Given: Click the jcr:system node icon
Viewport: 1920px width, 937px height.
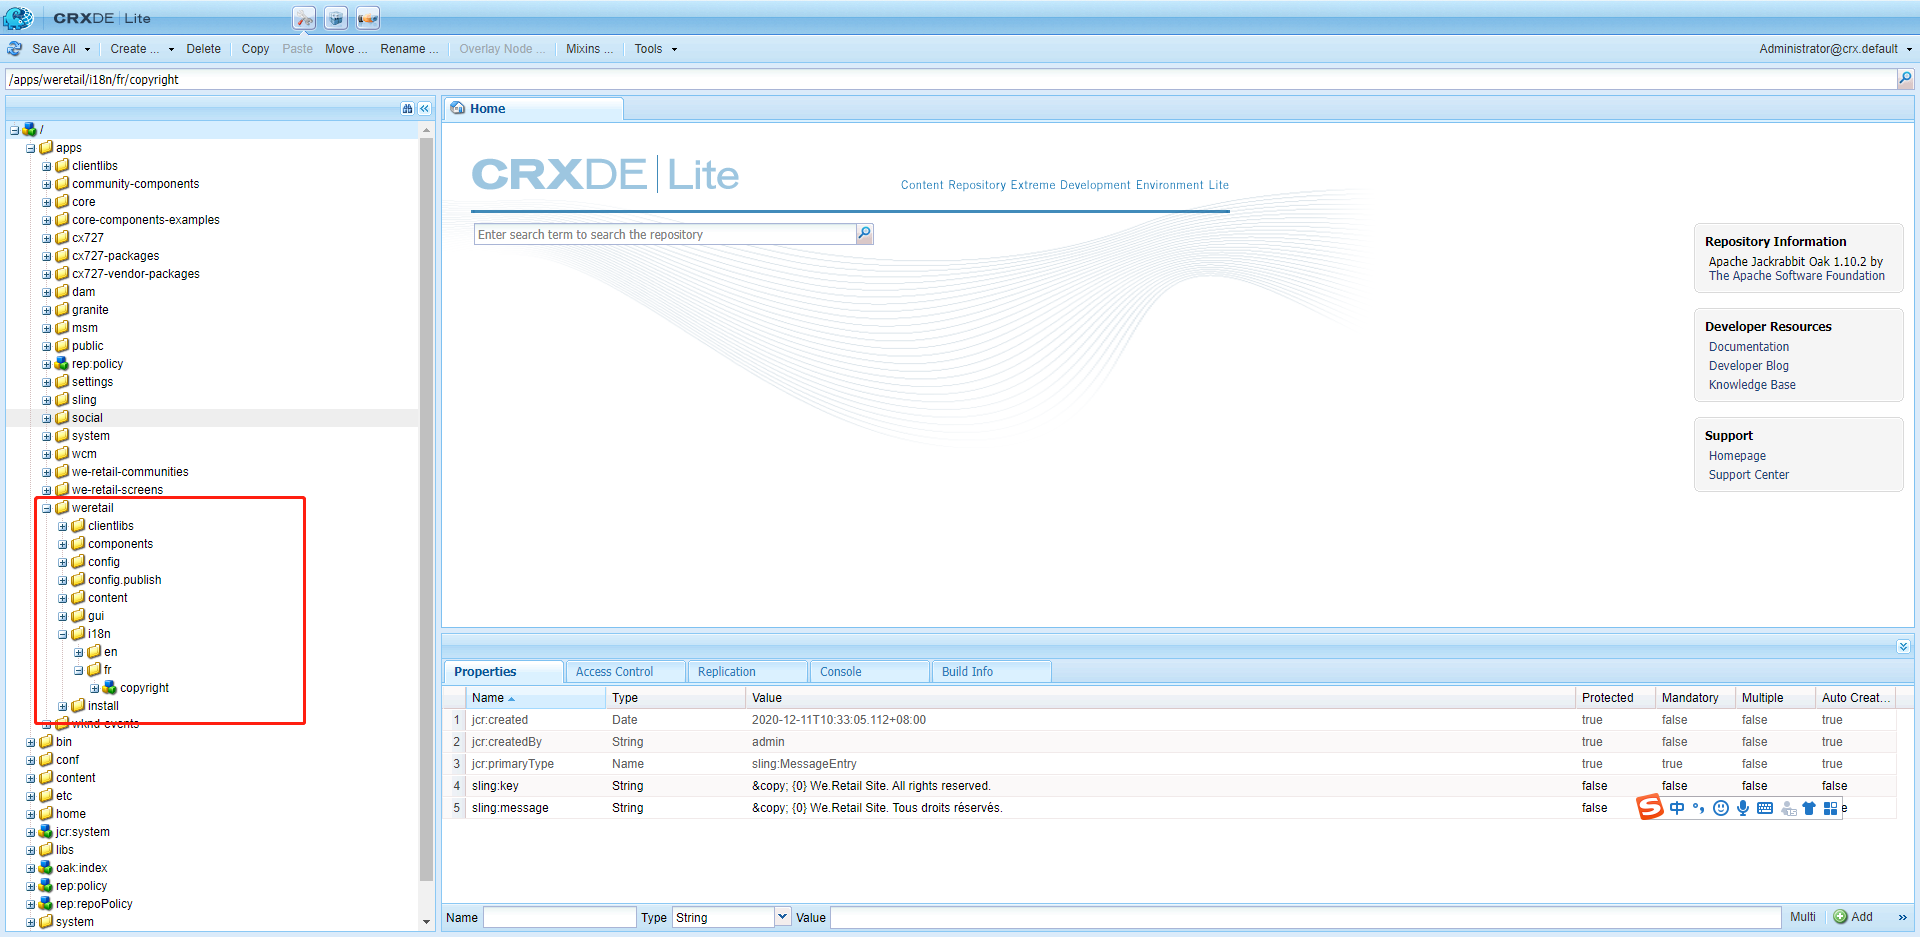Looking at the screenshot, I should point(46,831).
